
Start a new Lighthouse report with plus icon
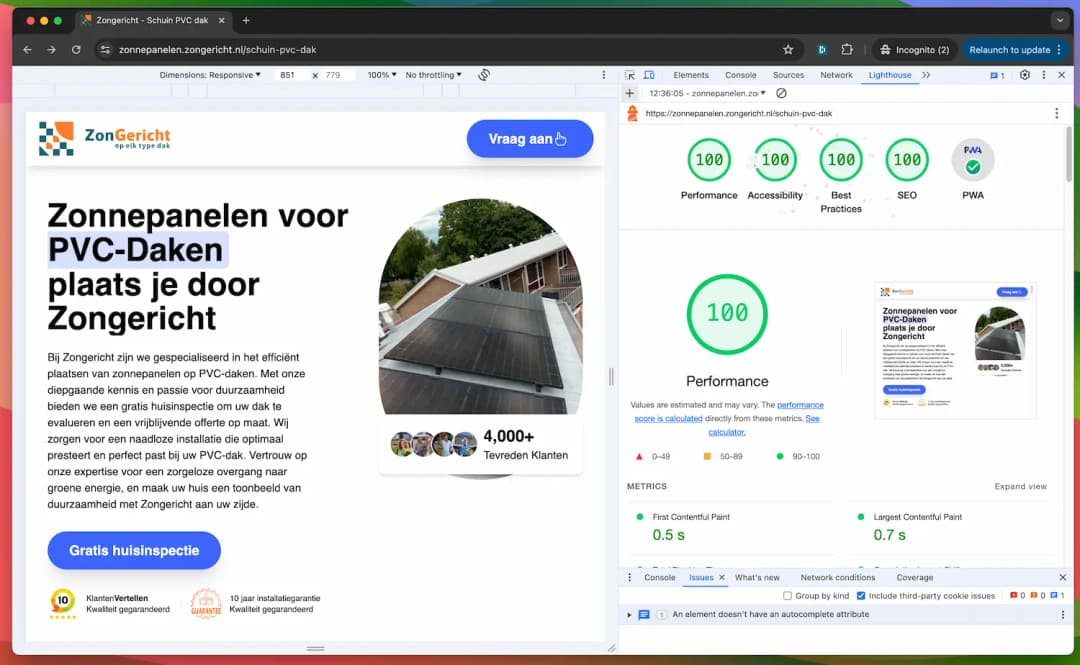(x=630, y=93)
